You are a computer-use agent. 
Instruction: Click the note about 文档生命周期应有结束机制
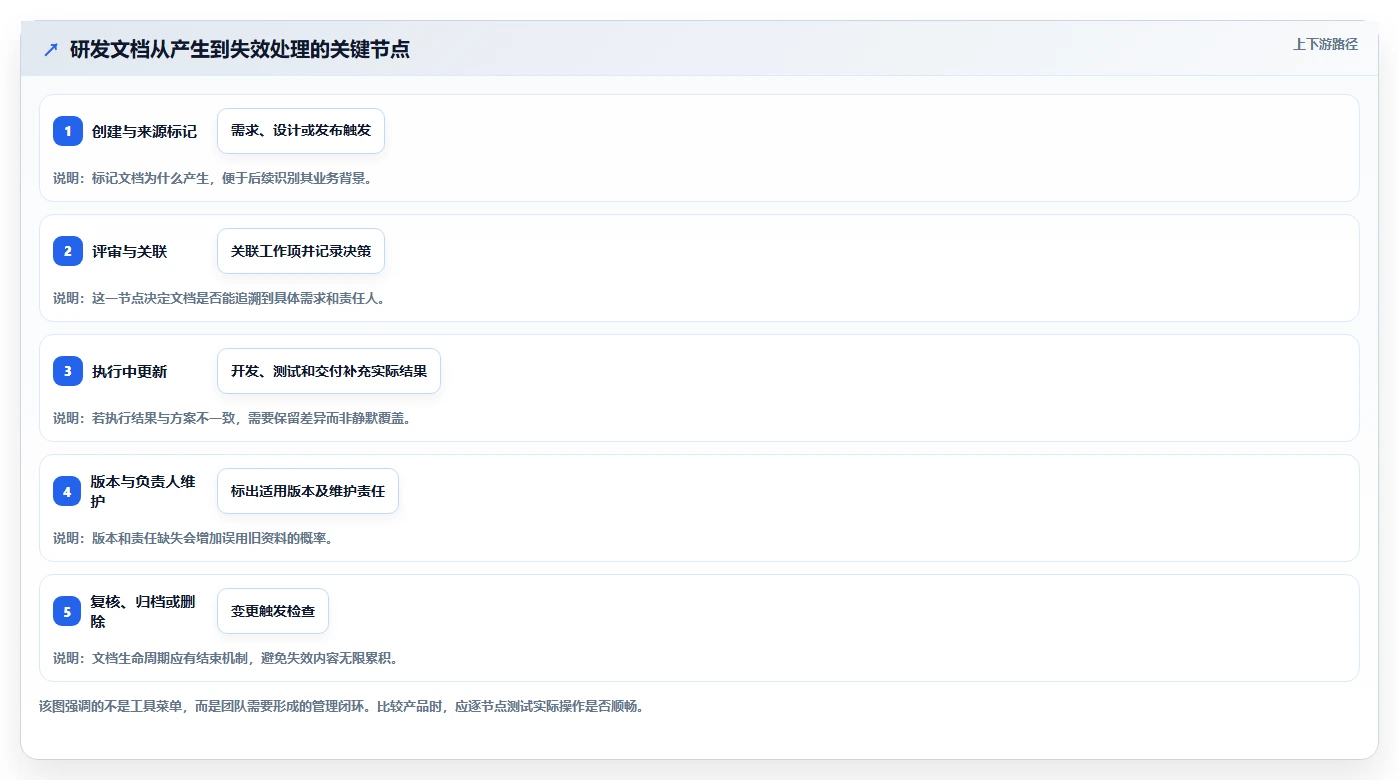(x=226, y=658)
